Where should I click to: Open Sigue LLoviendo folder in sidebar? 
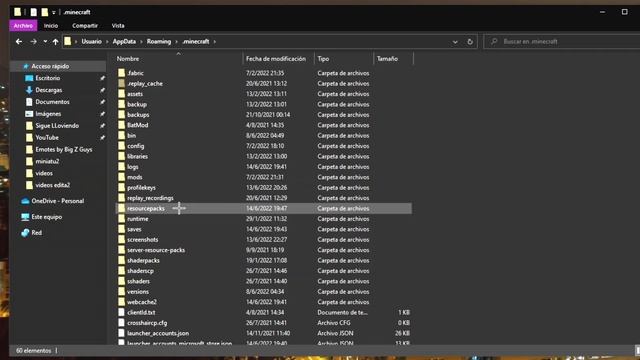[57, 126]
